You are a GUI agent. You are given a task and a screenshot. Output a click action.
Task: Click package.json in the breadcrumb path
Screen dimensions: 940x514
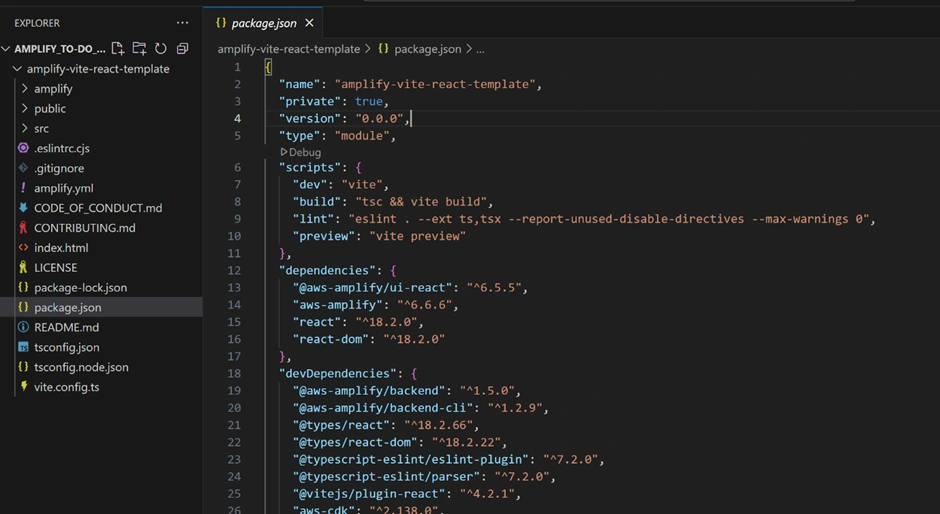427,49
